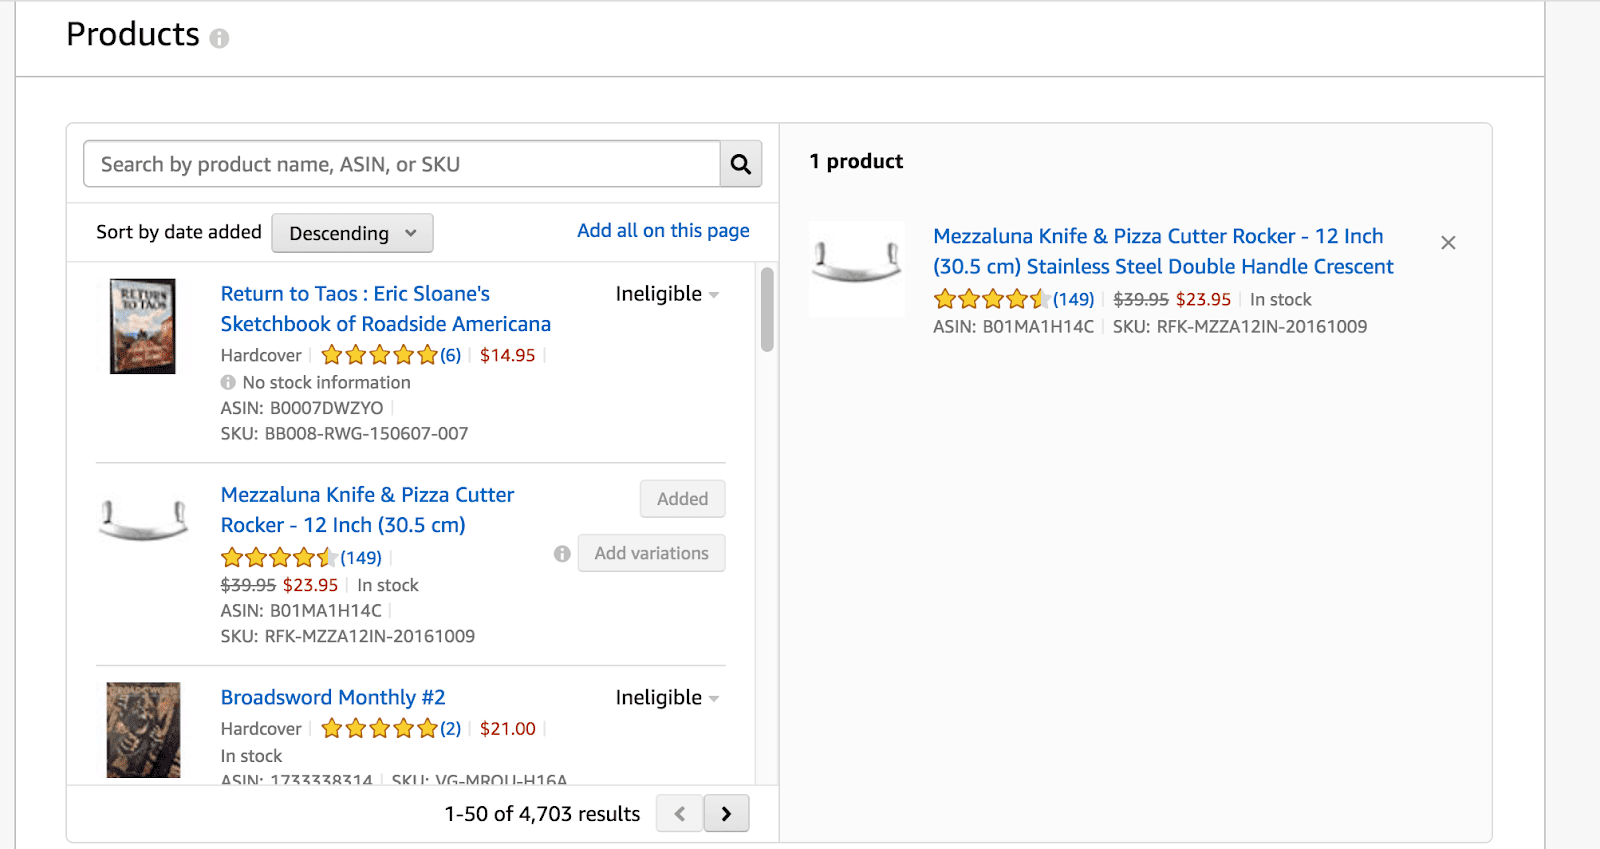Screen dimensions: 1600x849
Task: Go to next page of results
Action: [726, 814]
